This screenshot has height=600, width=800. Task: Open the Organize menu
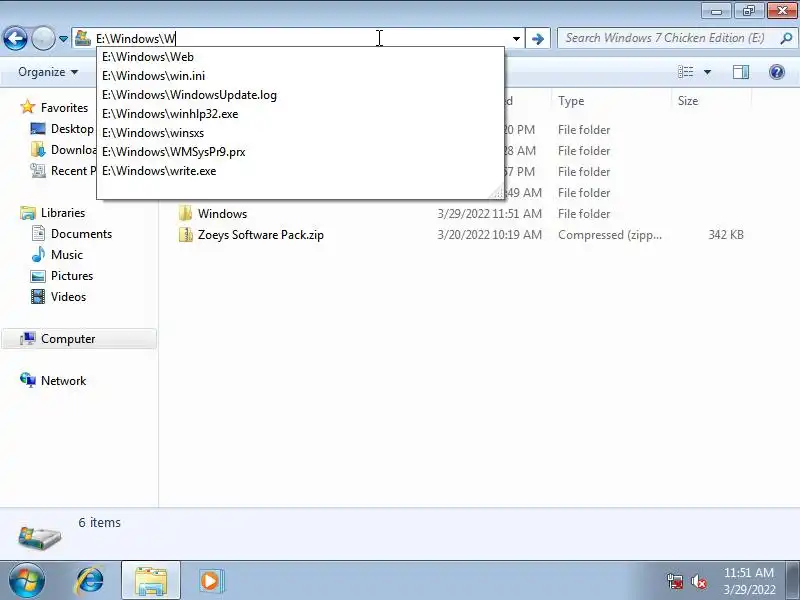(x=48, y=72)
